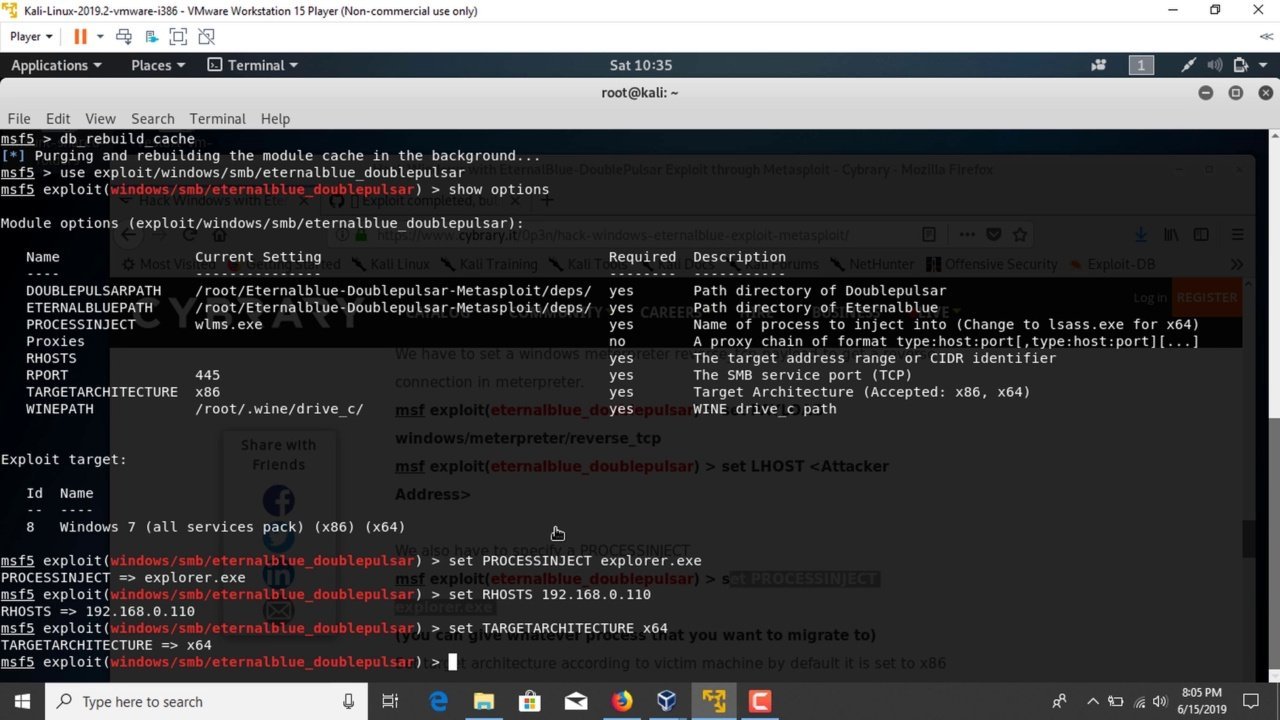Click the "WINEPATH" option name

[60, 408]
